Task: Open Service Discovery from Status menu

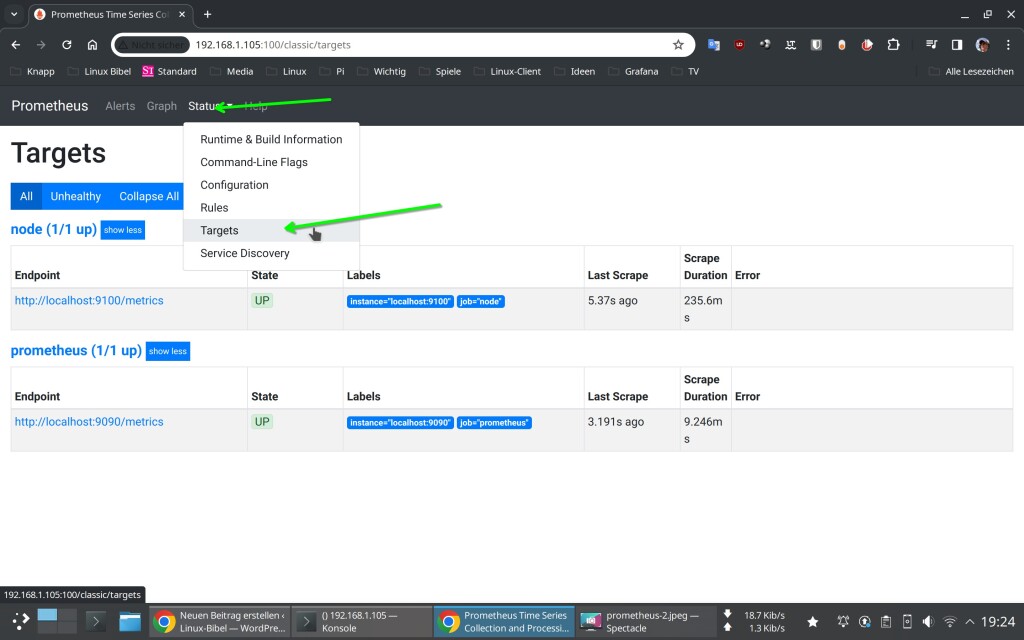Action: (x=271, y=253)
